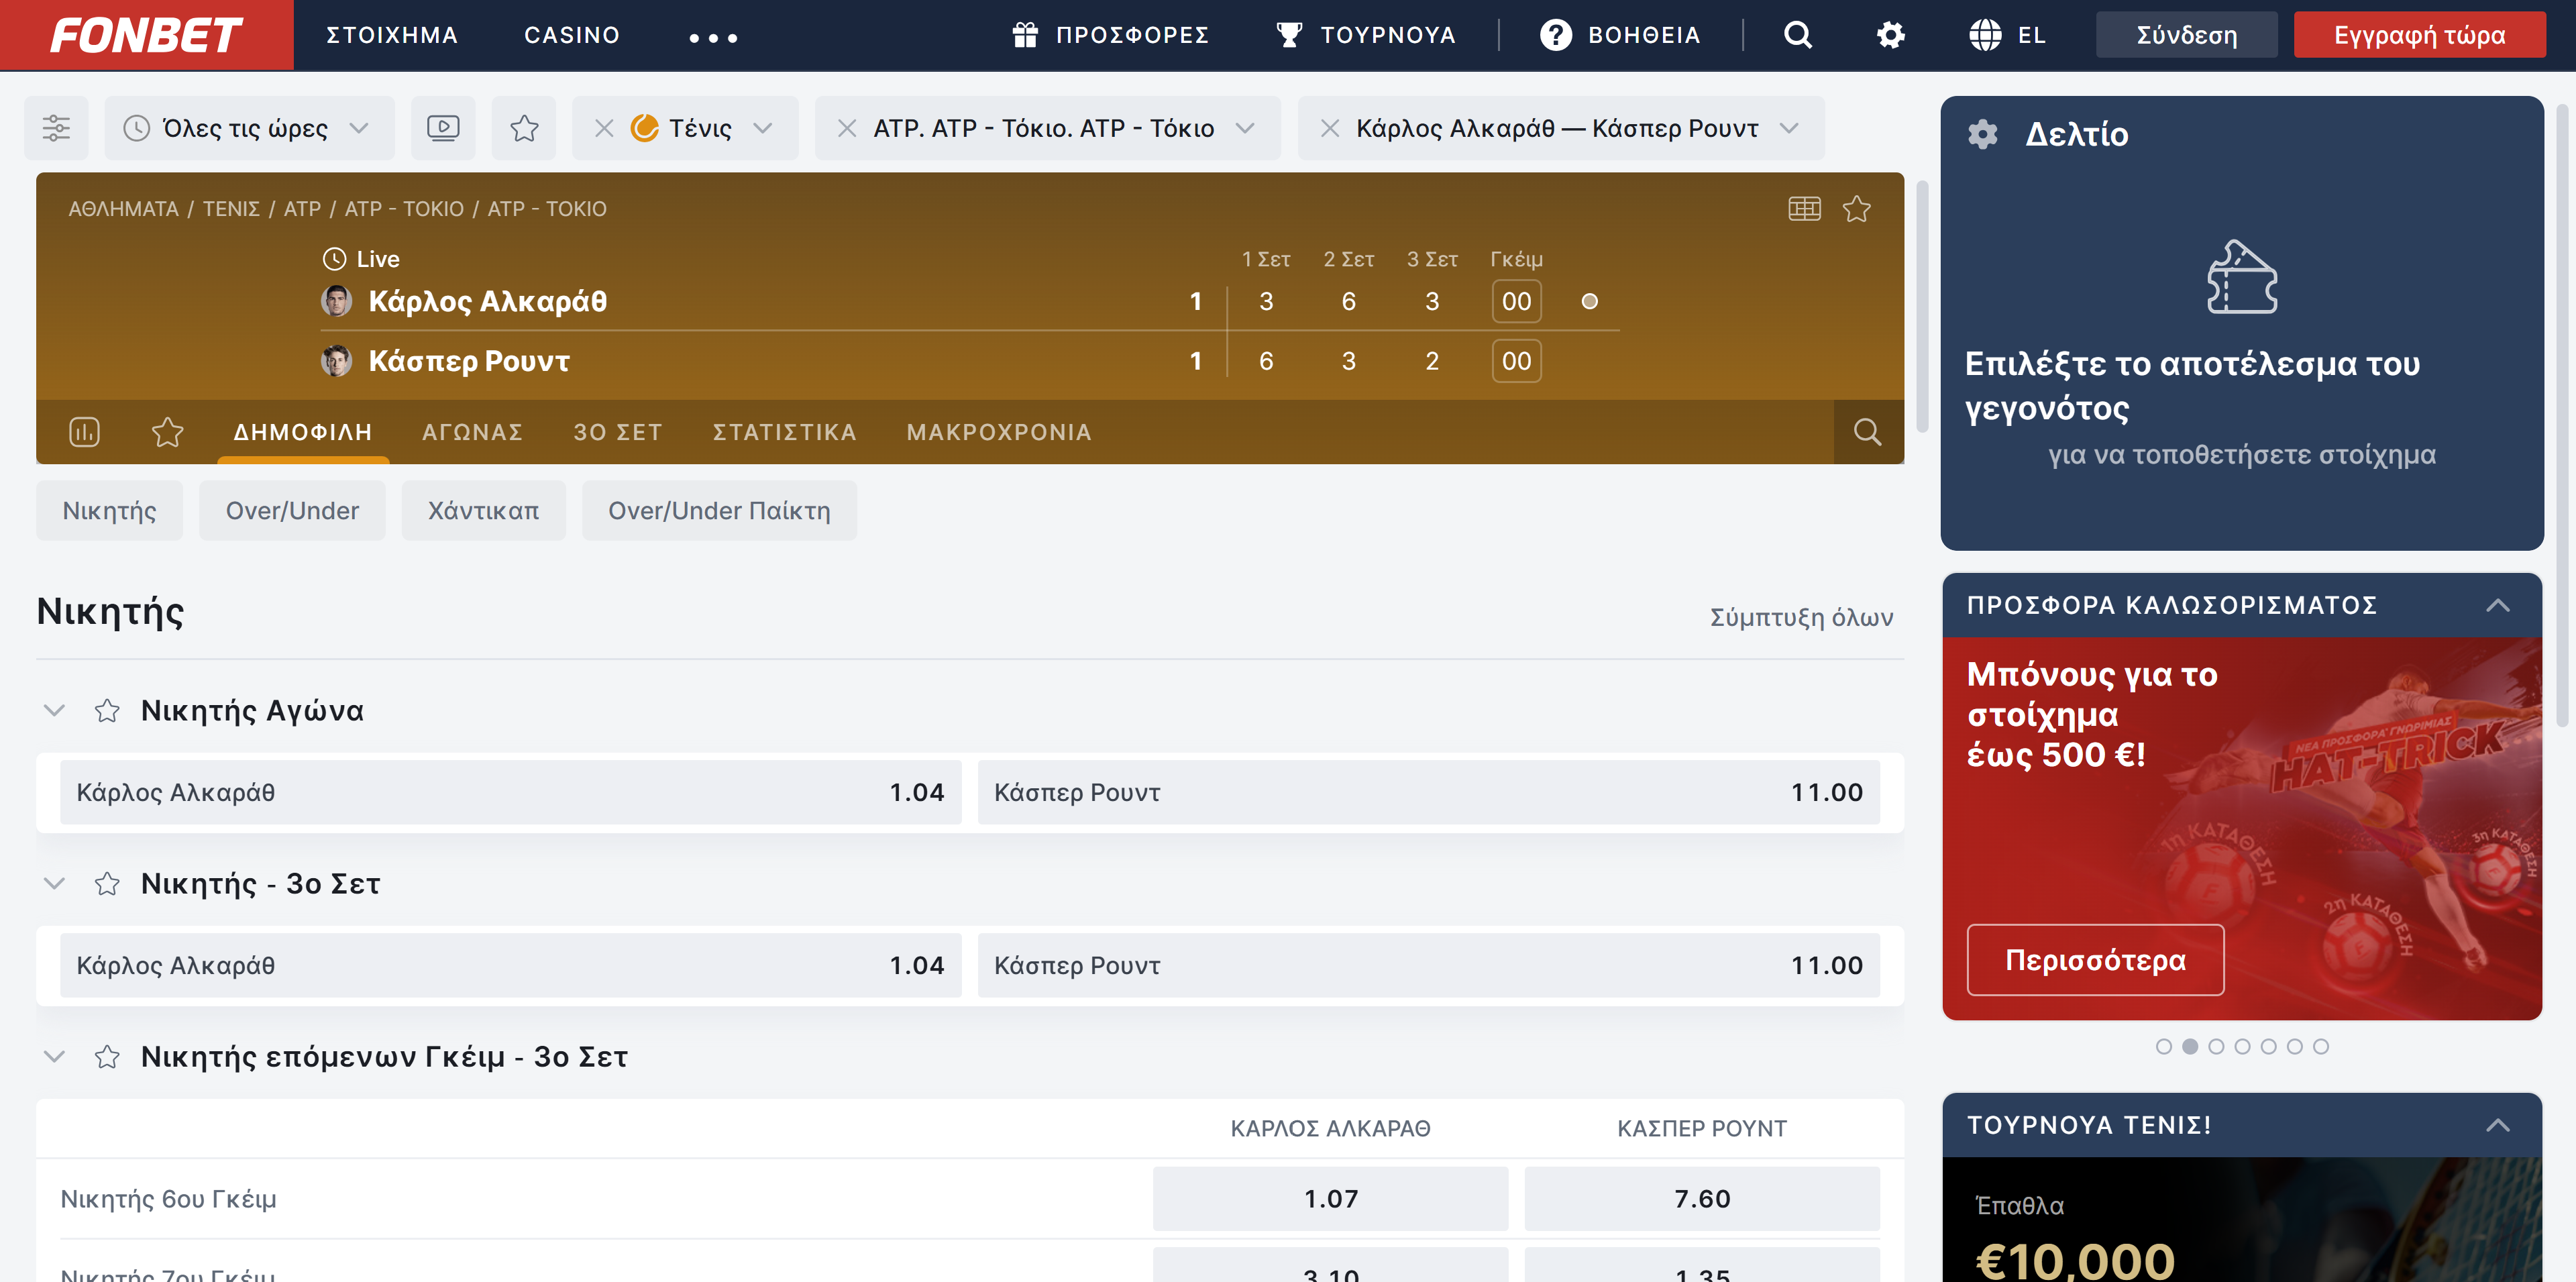Click Σύνδεση login button
The width and height of the screenshot is (2576, 1282).
pyautogui.click(x=2187, y=35)
